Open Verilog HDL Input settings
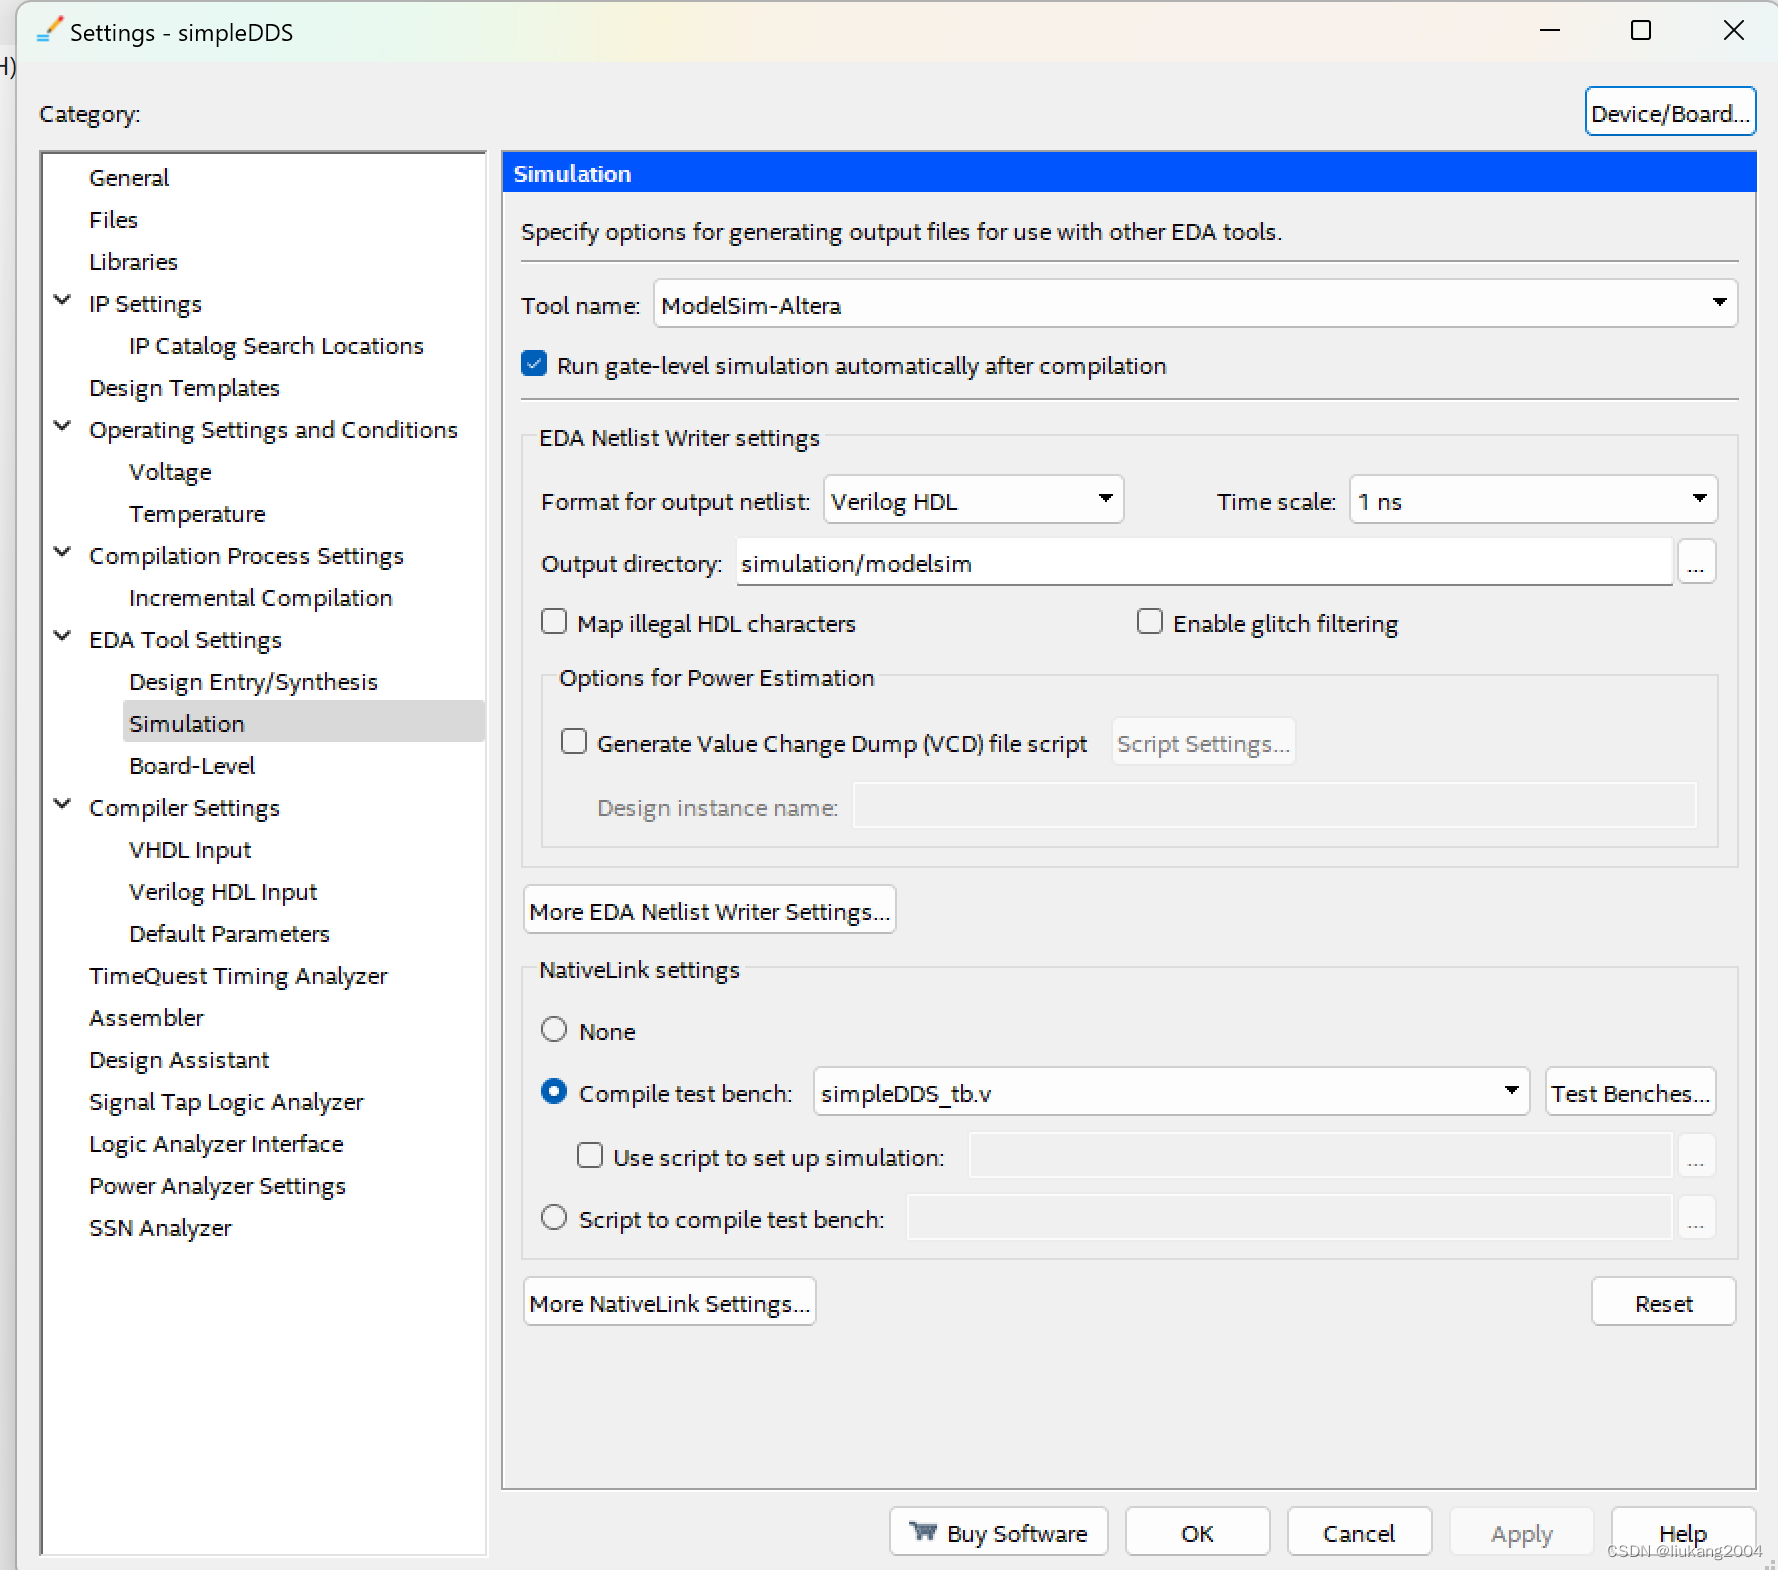The width and height of the screenshot is (1778, 1570). pos(223,892)
